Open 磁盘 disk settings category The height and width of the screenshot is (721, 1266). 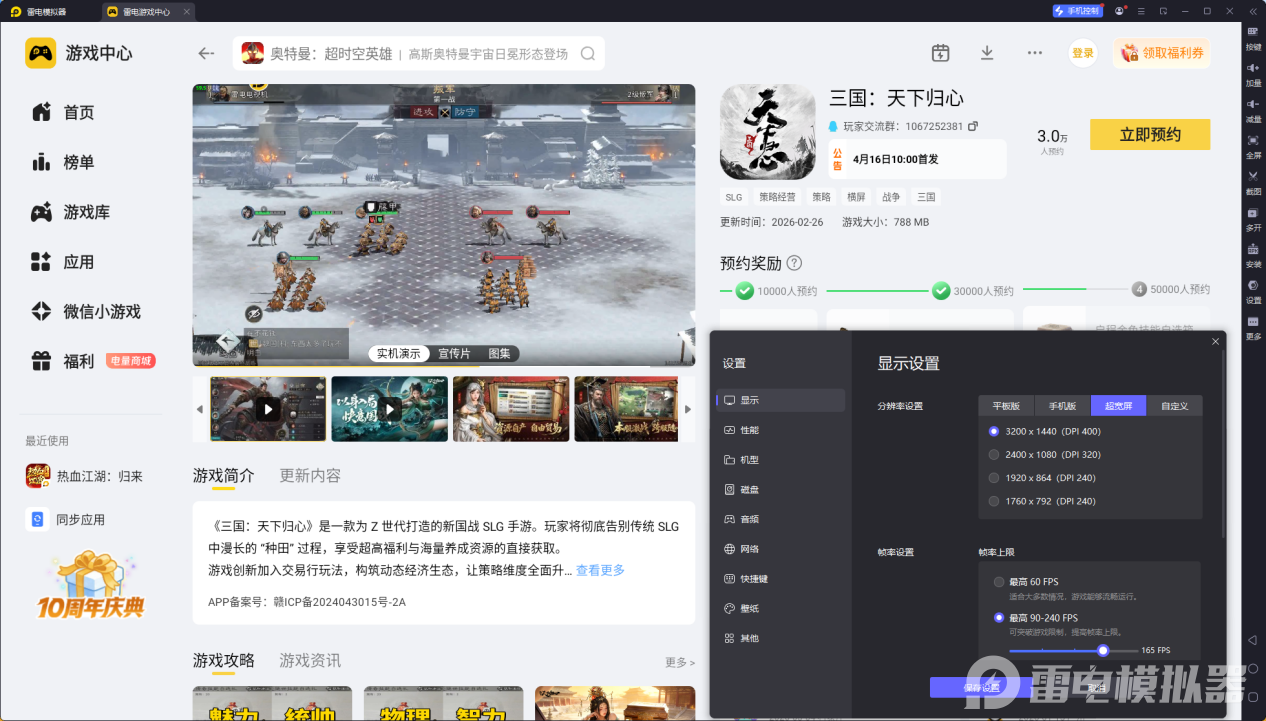click(x=781, y=489)
